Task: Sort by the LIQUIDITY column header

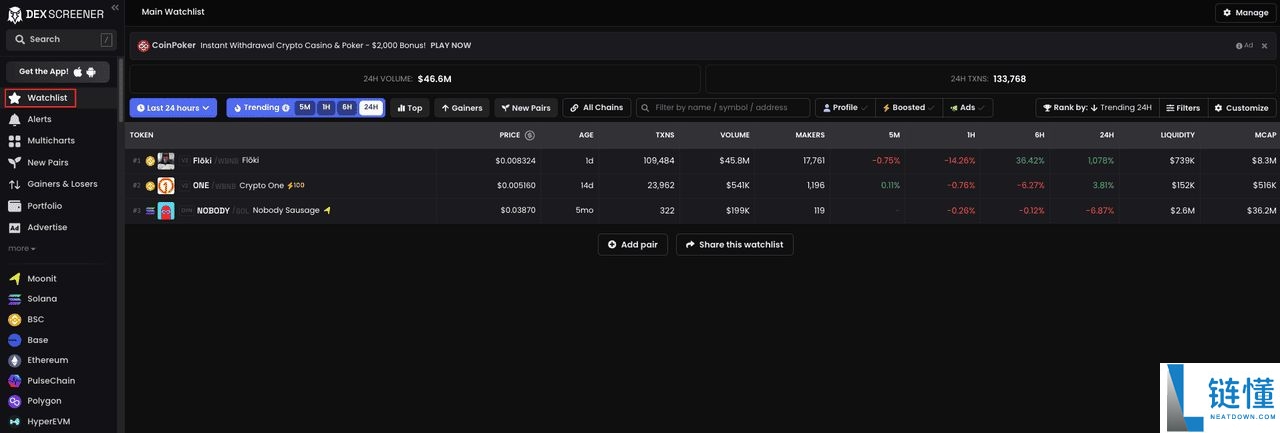Action: tap(1177, 135)
